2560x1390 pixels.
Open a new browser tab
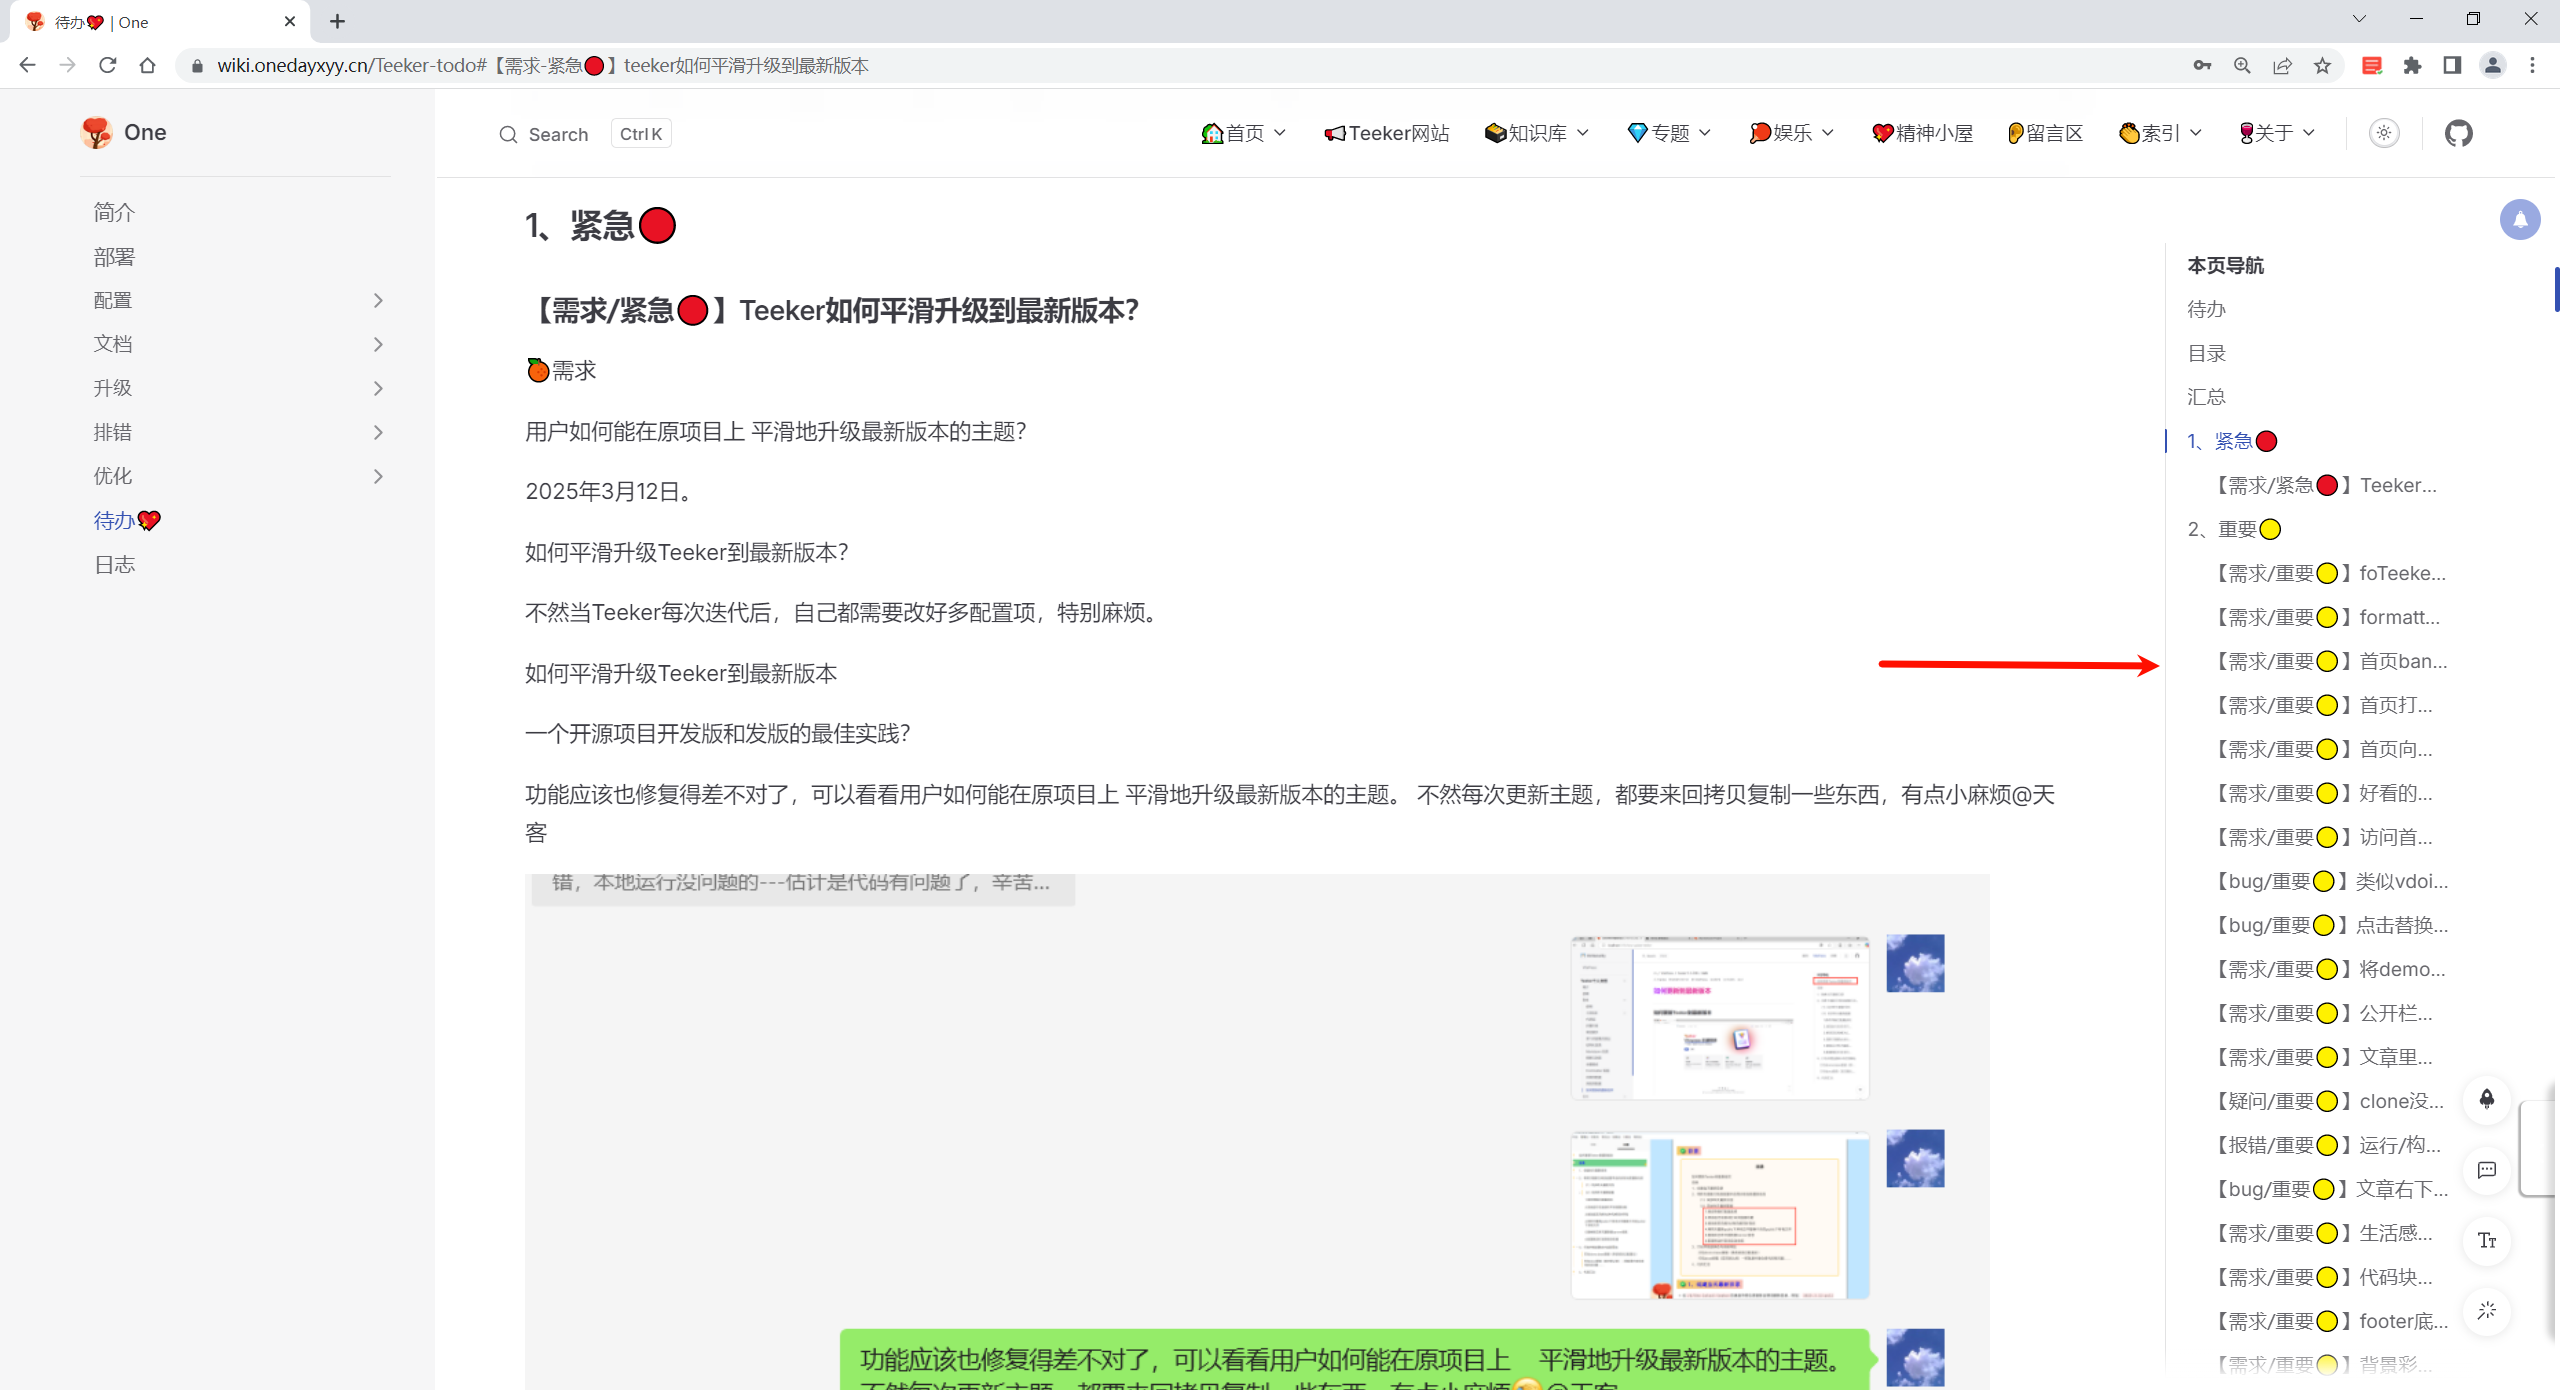pyautogui.click(x=337, y=21)
